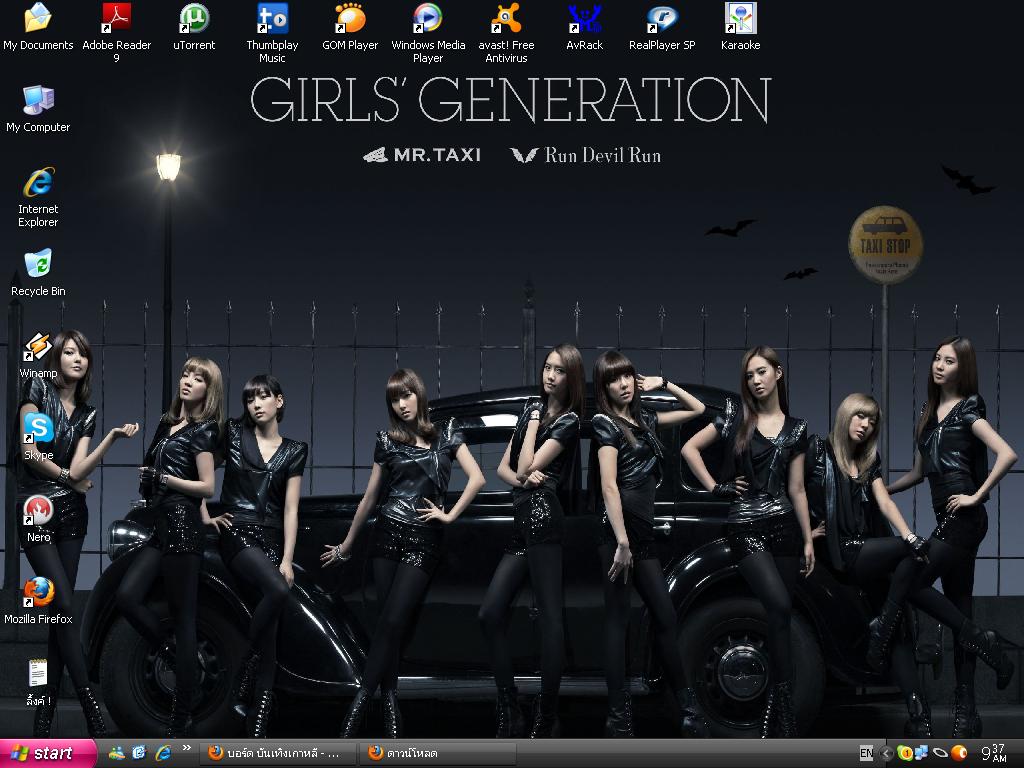Viewport: 1024px width, 768px height.
Task: Launch the Adobe Reader 9 shortcut
Action: point(116,33)
